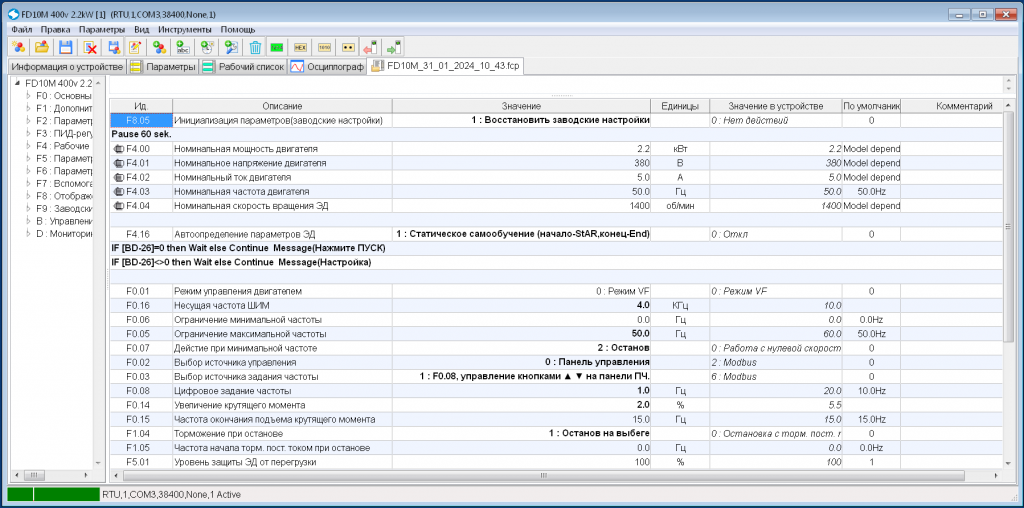The height and width of the screenshot is (508, 1024).
Task: Click the add condition wrench icon
Action: click(x=231, y=47)
